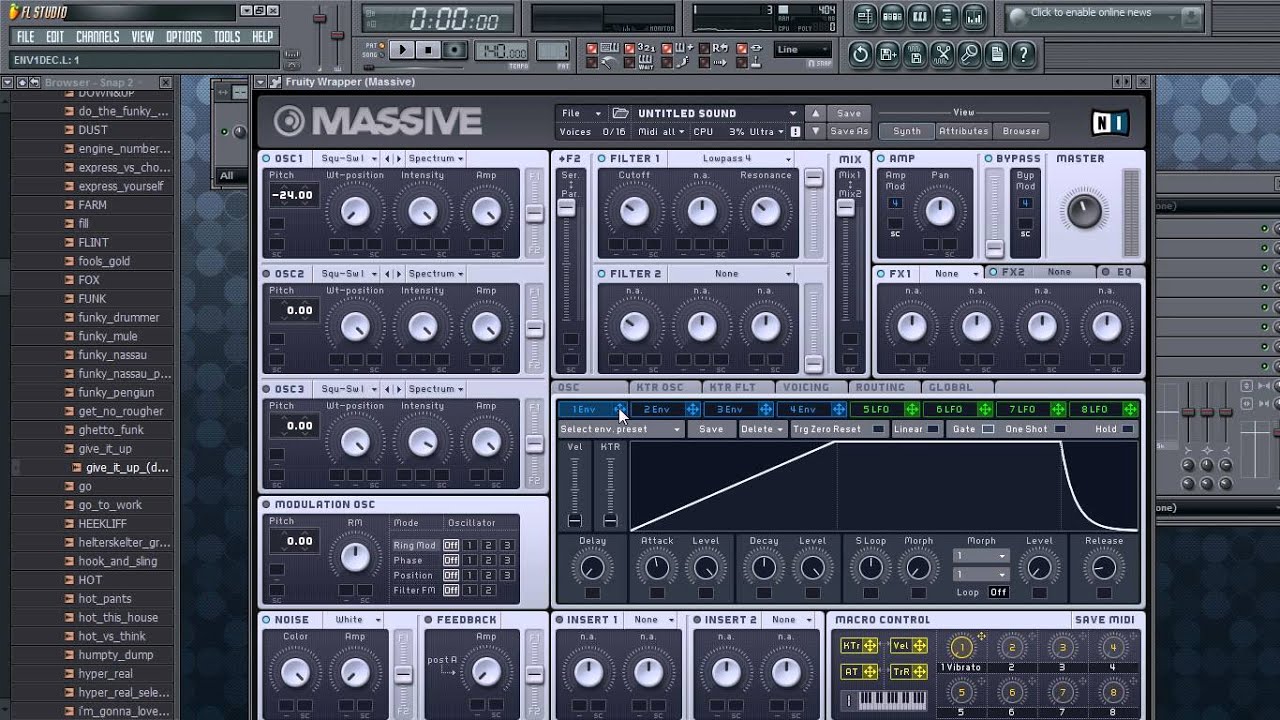This screenshot has width=1280, height=720.
Task: Toggle the Gate checkbox in envelope
Action: coord(988,429)
